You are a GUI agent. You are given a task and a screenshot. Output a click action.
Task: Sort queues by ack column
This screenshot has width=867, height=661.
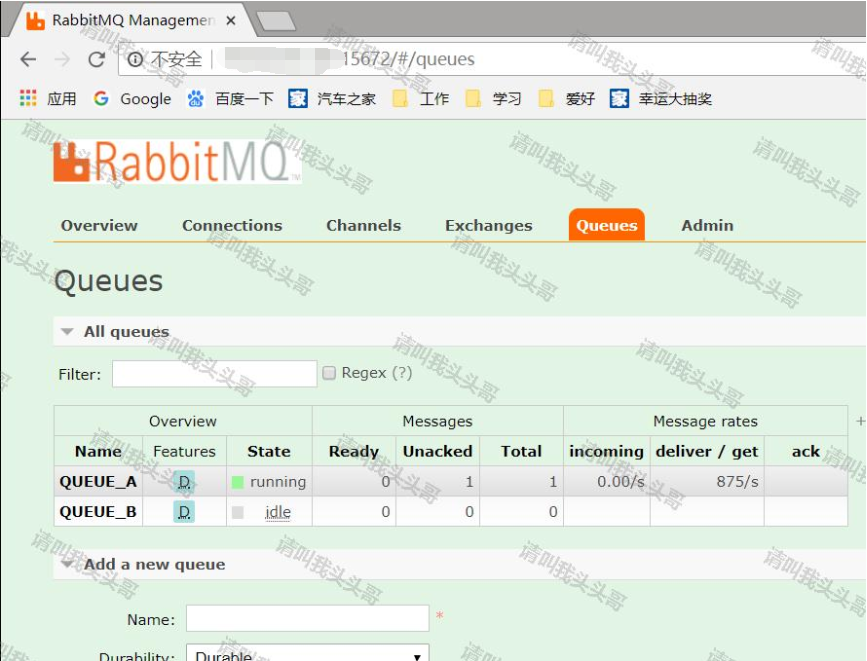pyautogui.click(x=805, y=451)
